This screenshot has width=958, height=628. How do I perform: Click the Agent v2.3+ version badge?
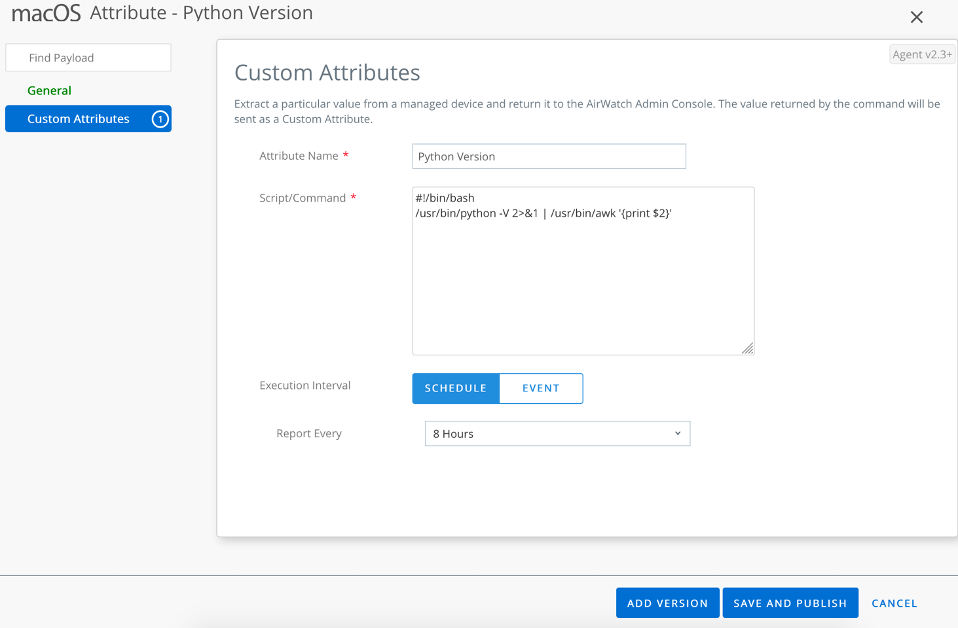(921, 54)
